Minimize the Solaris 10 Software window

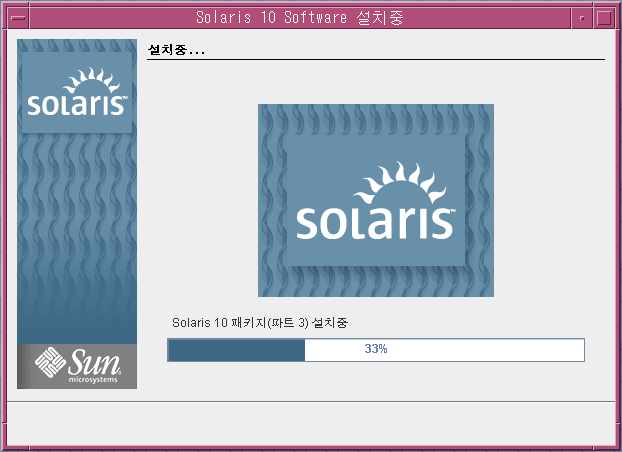click(x=582, y=18)
